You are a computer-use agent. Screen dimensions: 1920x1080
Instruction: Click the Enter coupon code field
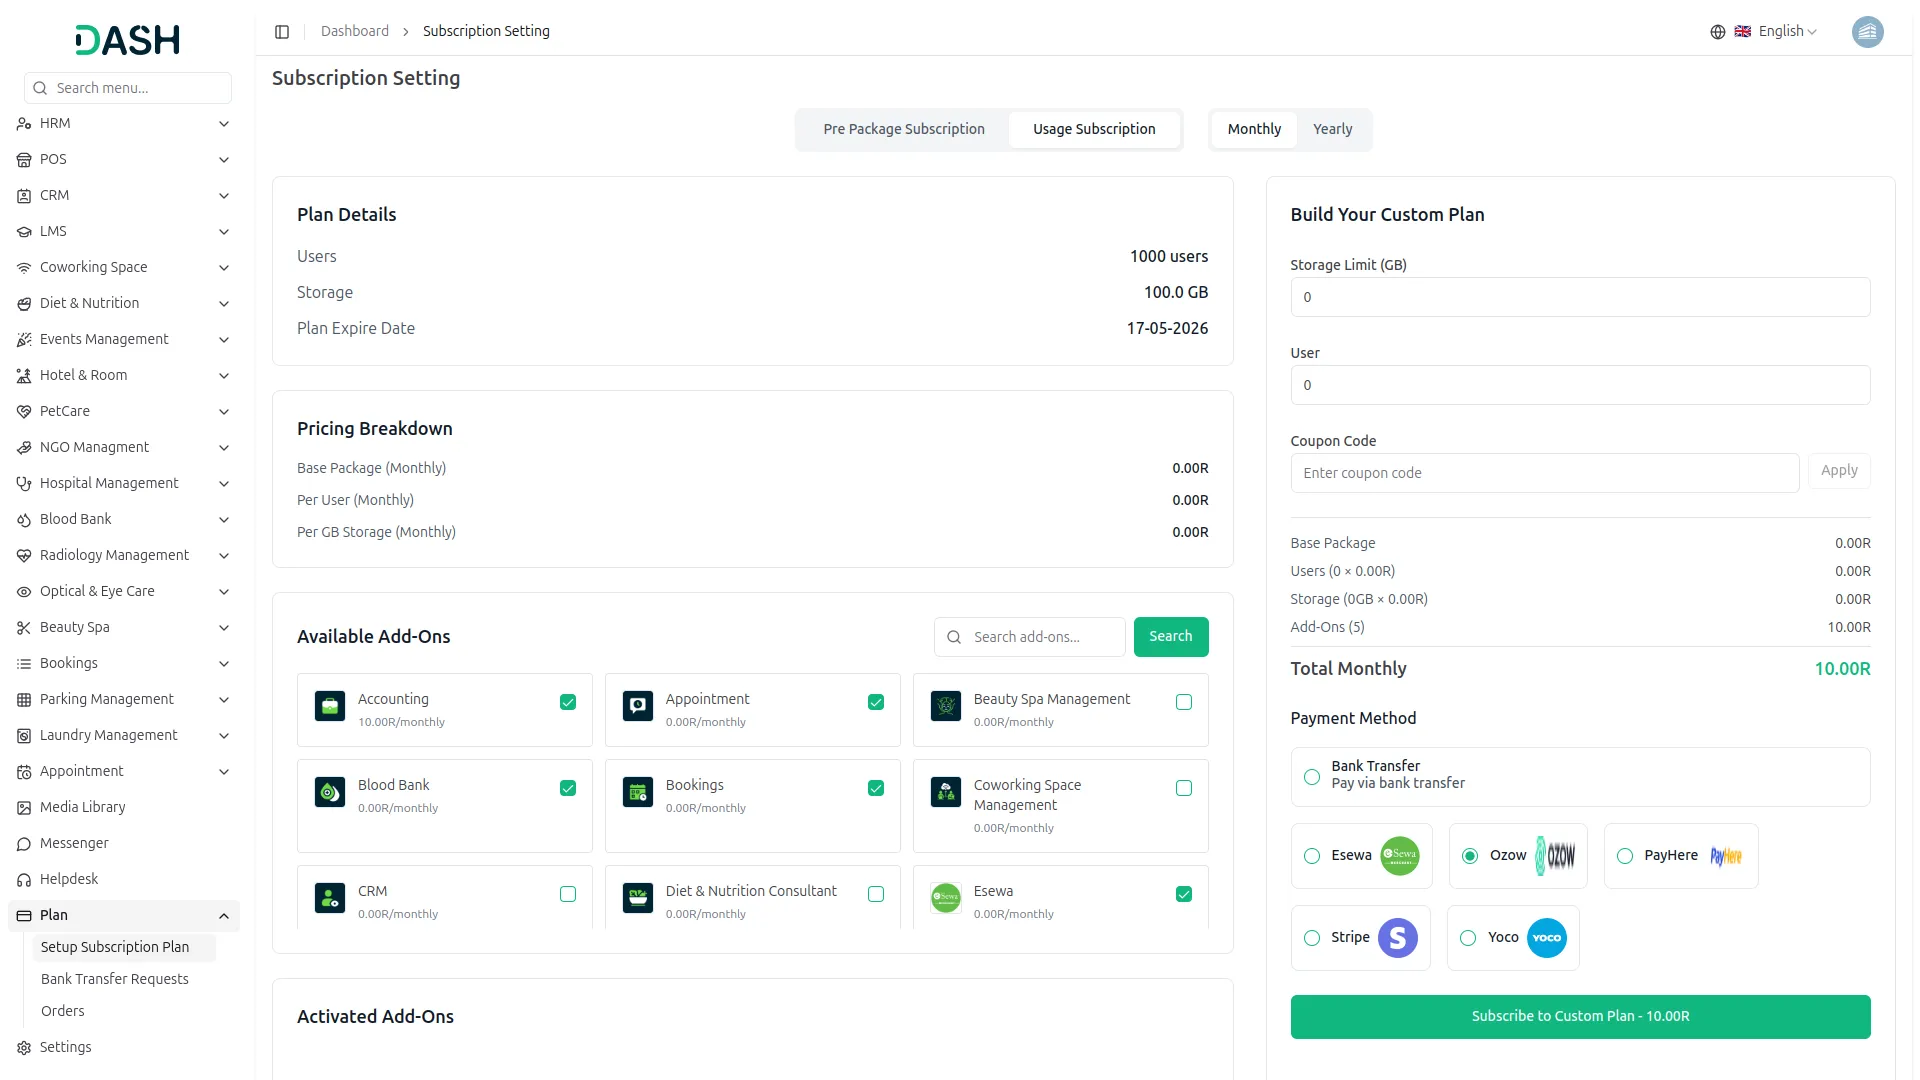click(x=1544, y=473)
